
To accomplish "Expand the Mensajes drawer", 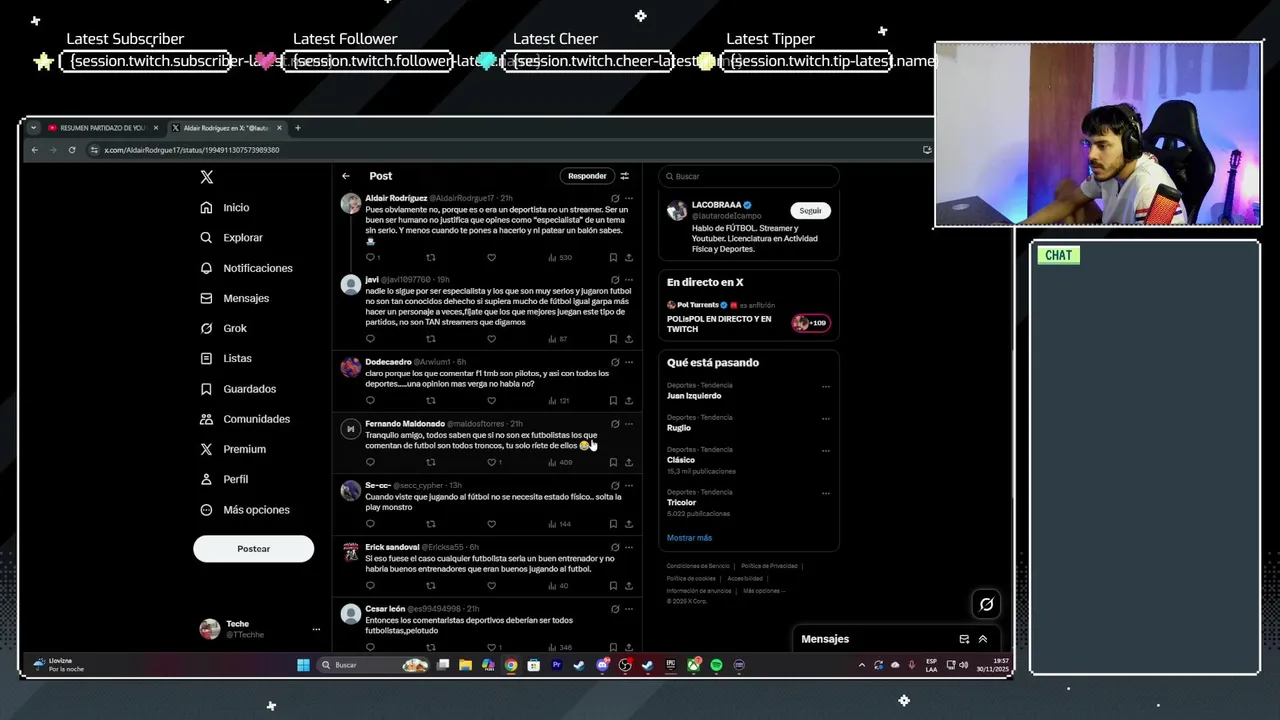I will [983, 639].
